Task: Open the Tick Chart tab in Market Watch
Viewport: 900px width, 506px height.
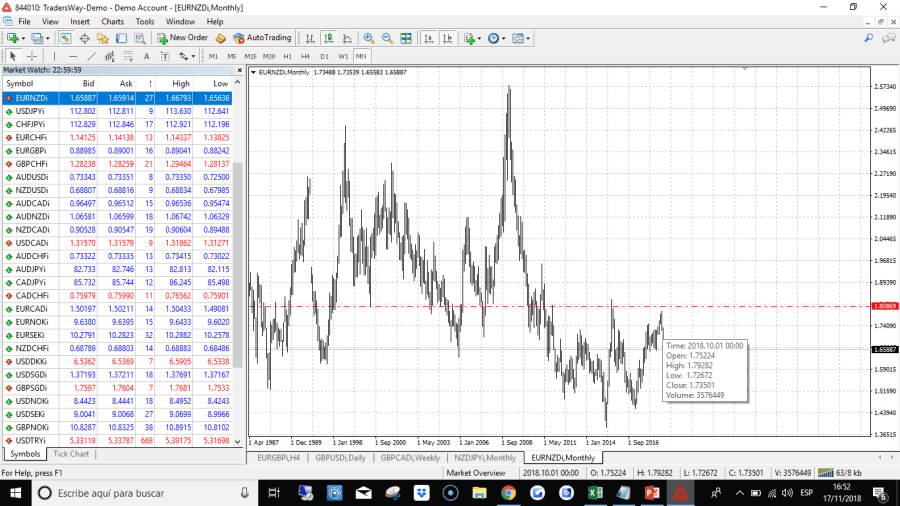Action: (x=71, y=454)
